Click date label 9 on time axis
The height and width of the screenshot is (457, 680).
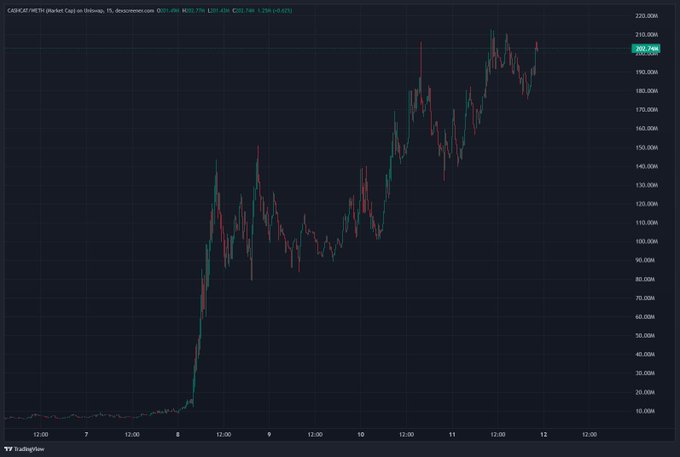(x=269, y=434)
